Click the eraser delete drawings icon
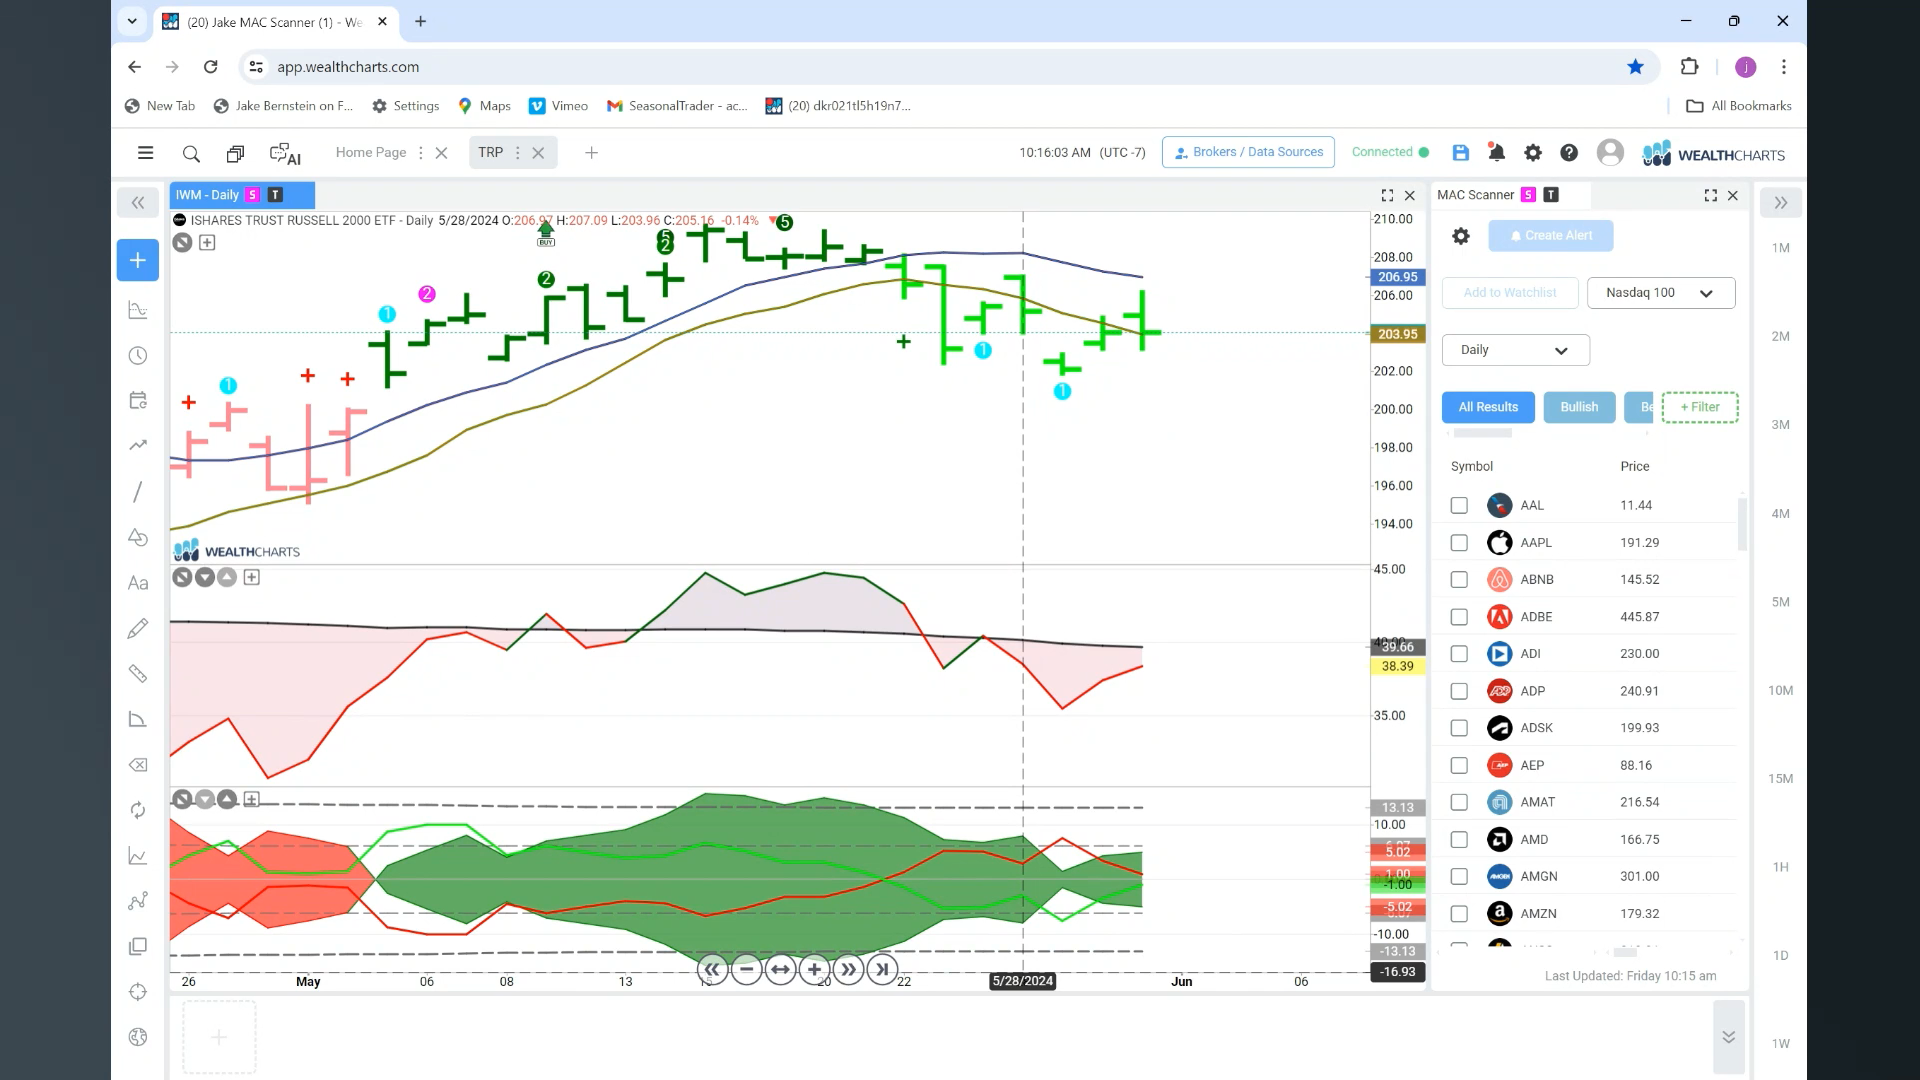The image size is (1920, 1080). [138, 765]
